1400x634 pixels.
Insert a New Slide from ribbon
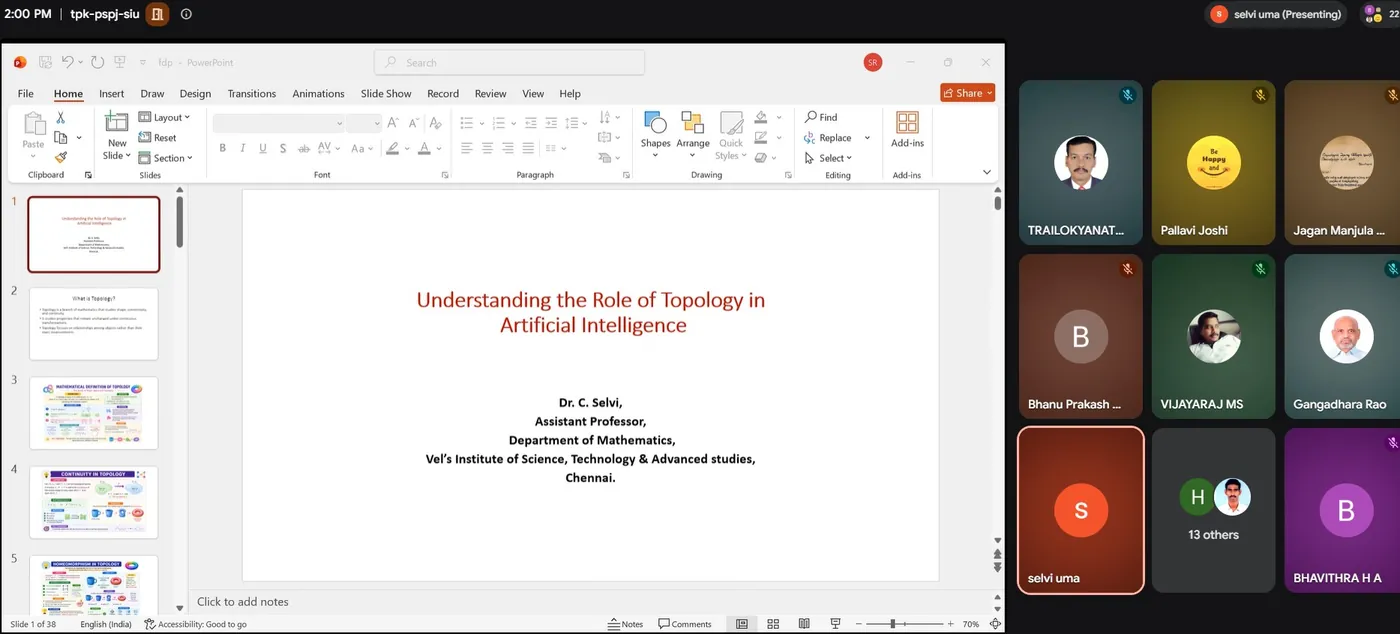[x=117, y=136]
